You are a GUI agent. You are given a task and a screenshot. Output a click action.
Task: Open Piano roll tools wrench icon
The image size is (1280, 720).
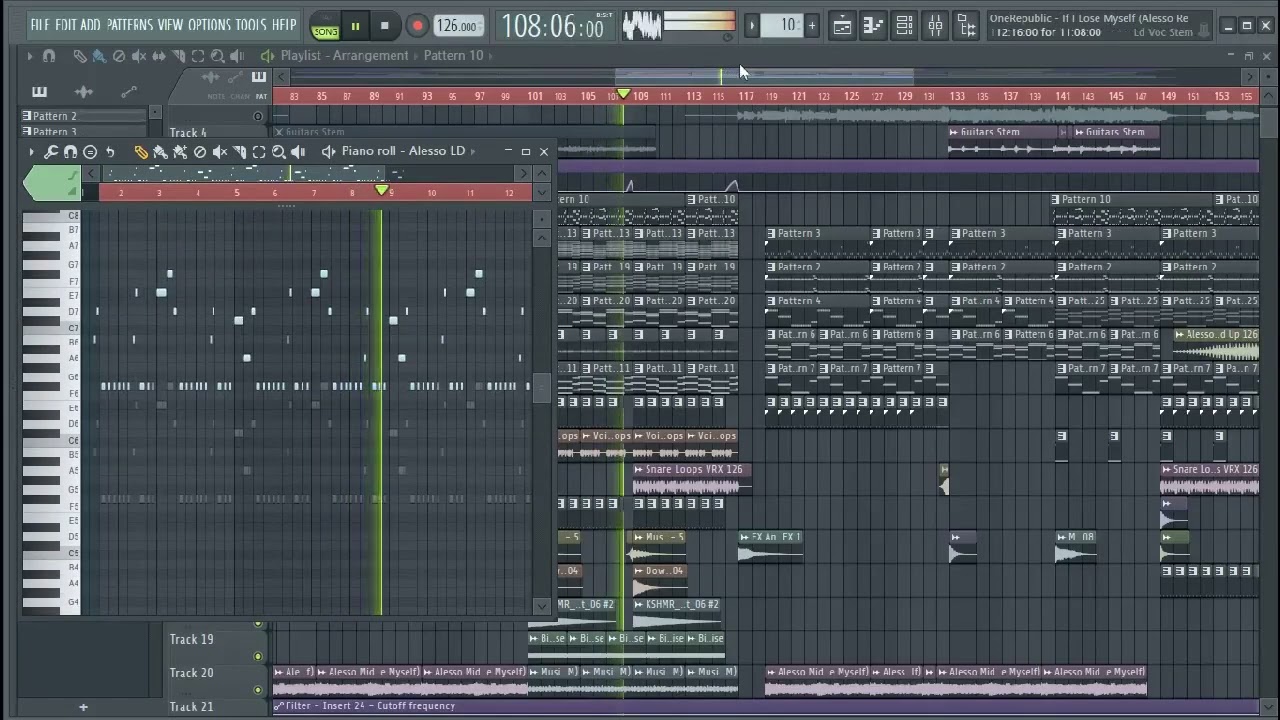coord(51,152)
